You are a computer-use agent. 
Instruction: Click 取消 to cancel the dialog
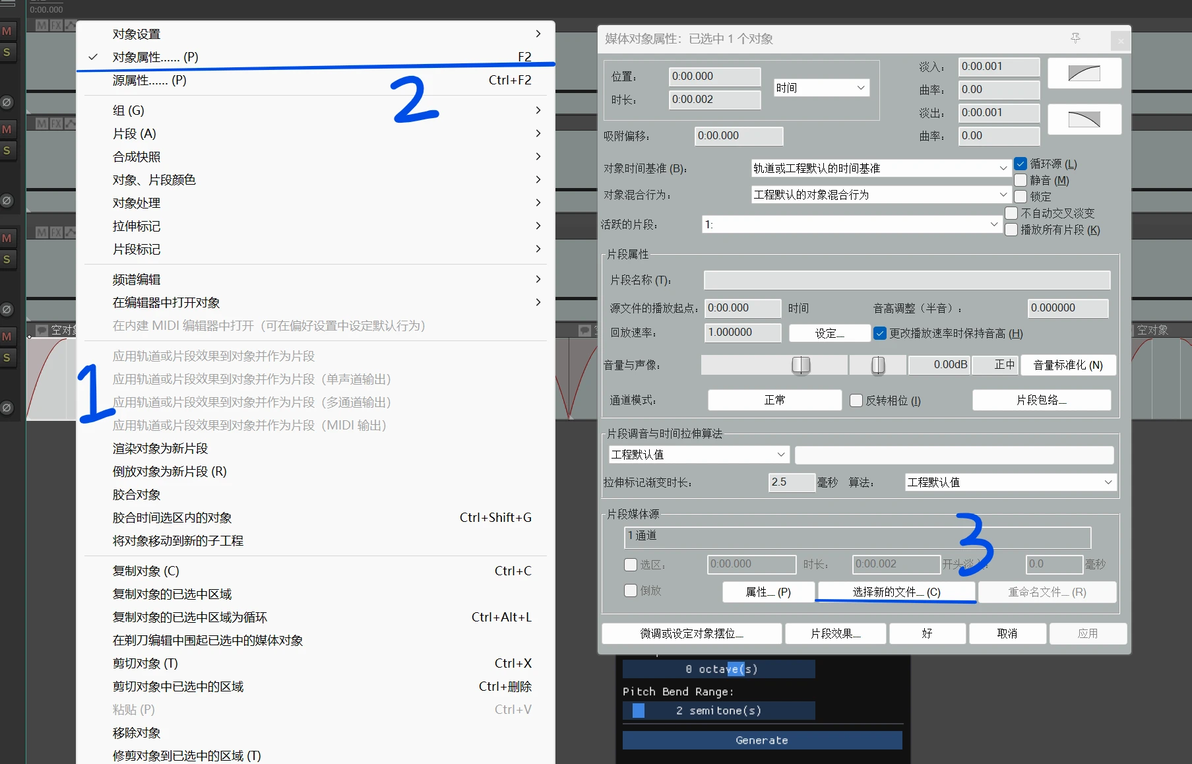pyautogui.click(x=1007, y=633)
